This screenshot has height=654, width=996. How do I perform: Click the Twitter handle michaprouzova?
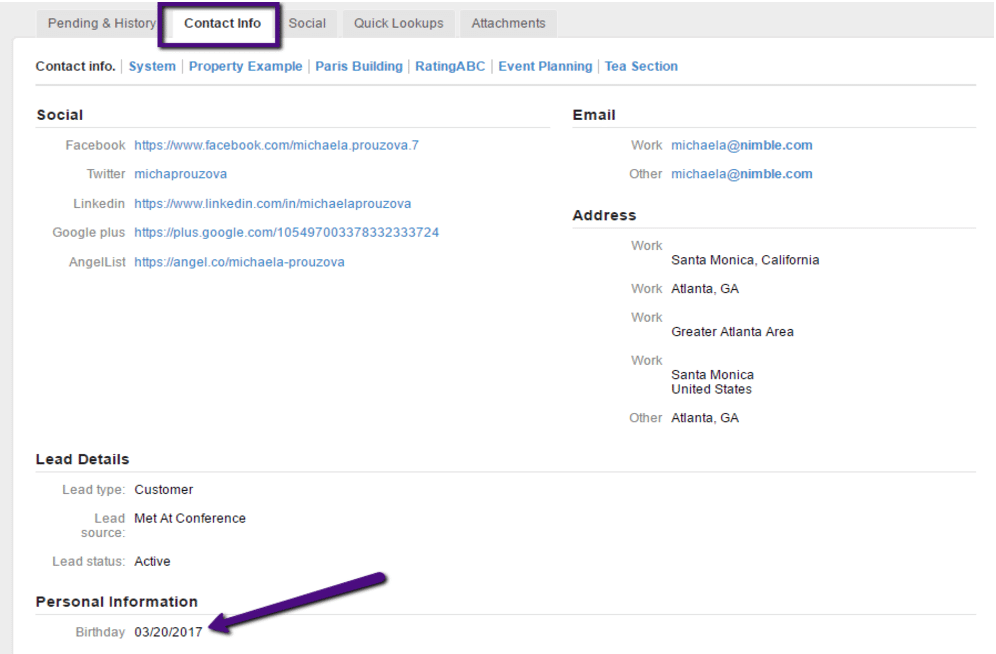180,174
